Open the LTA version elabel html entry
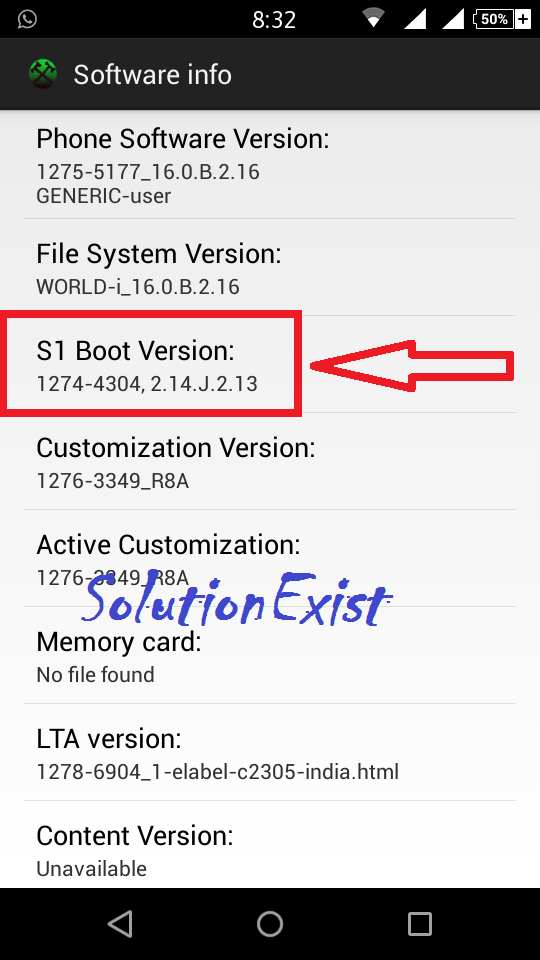This screenshot has height=960, width=540. 270,752
